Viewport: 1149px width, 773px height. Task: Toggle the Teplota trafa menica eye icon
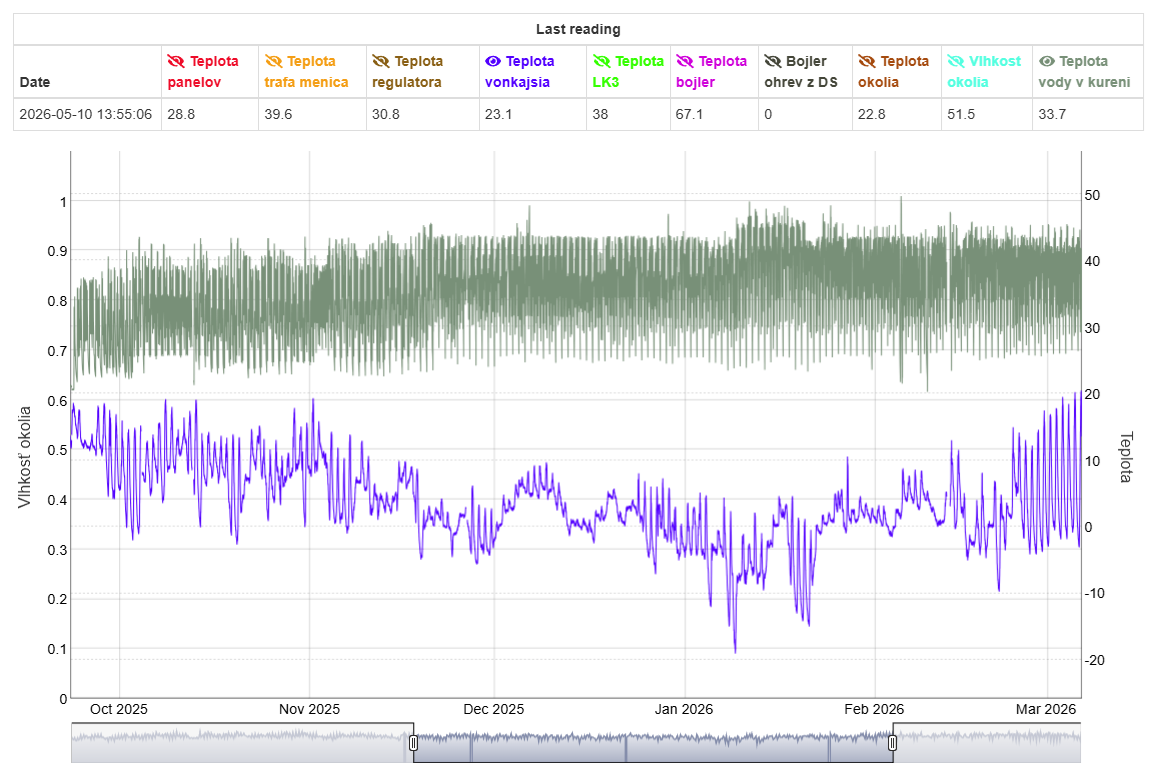(273, 62)
